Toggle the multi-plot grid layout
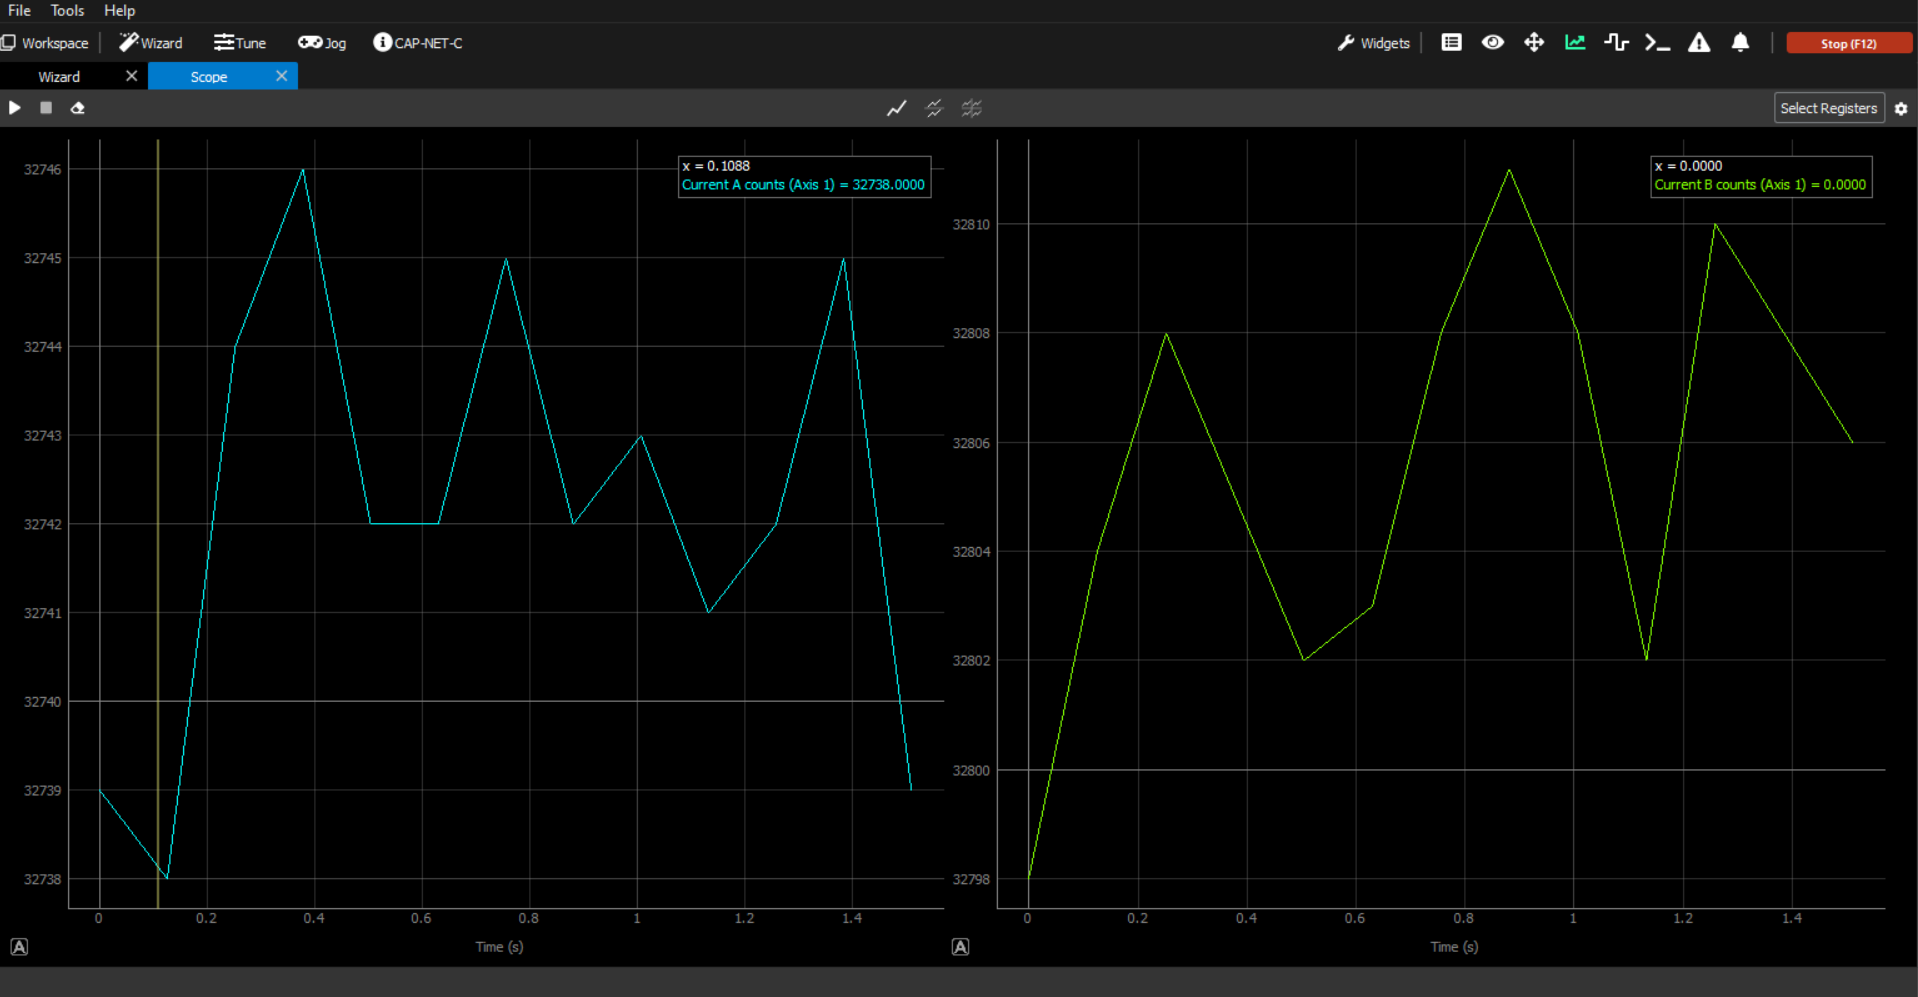Viewport: 1918px width, 997px height. pyautogui.click(x=971, y=108)
